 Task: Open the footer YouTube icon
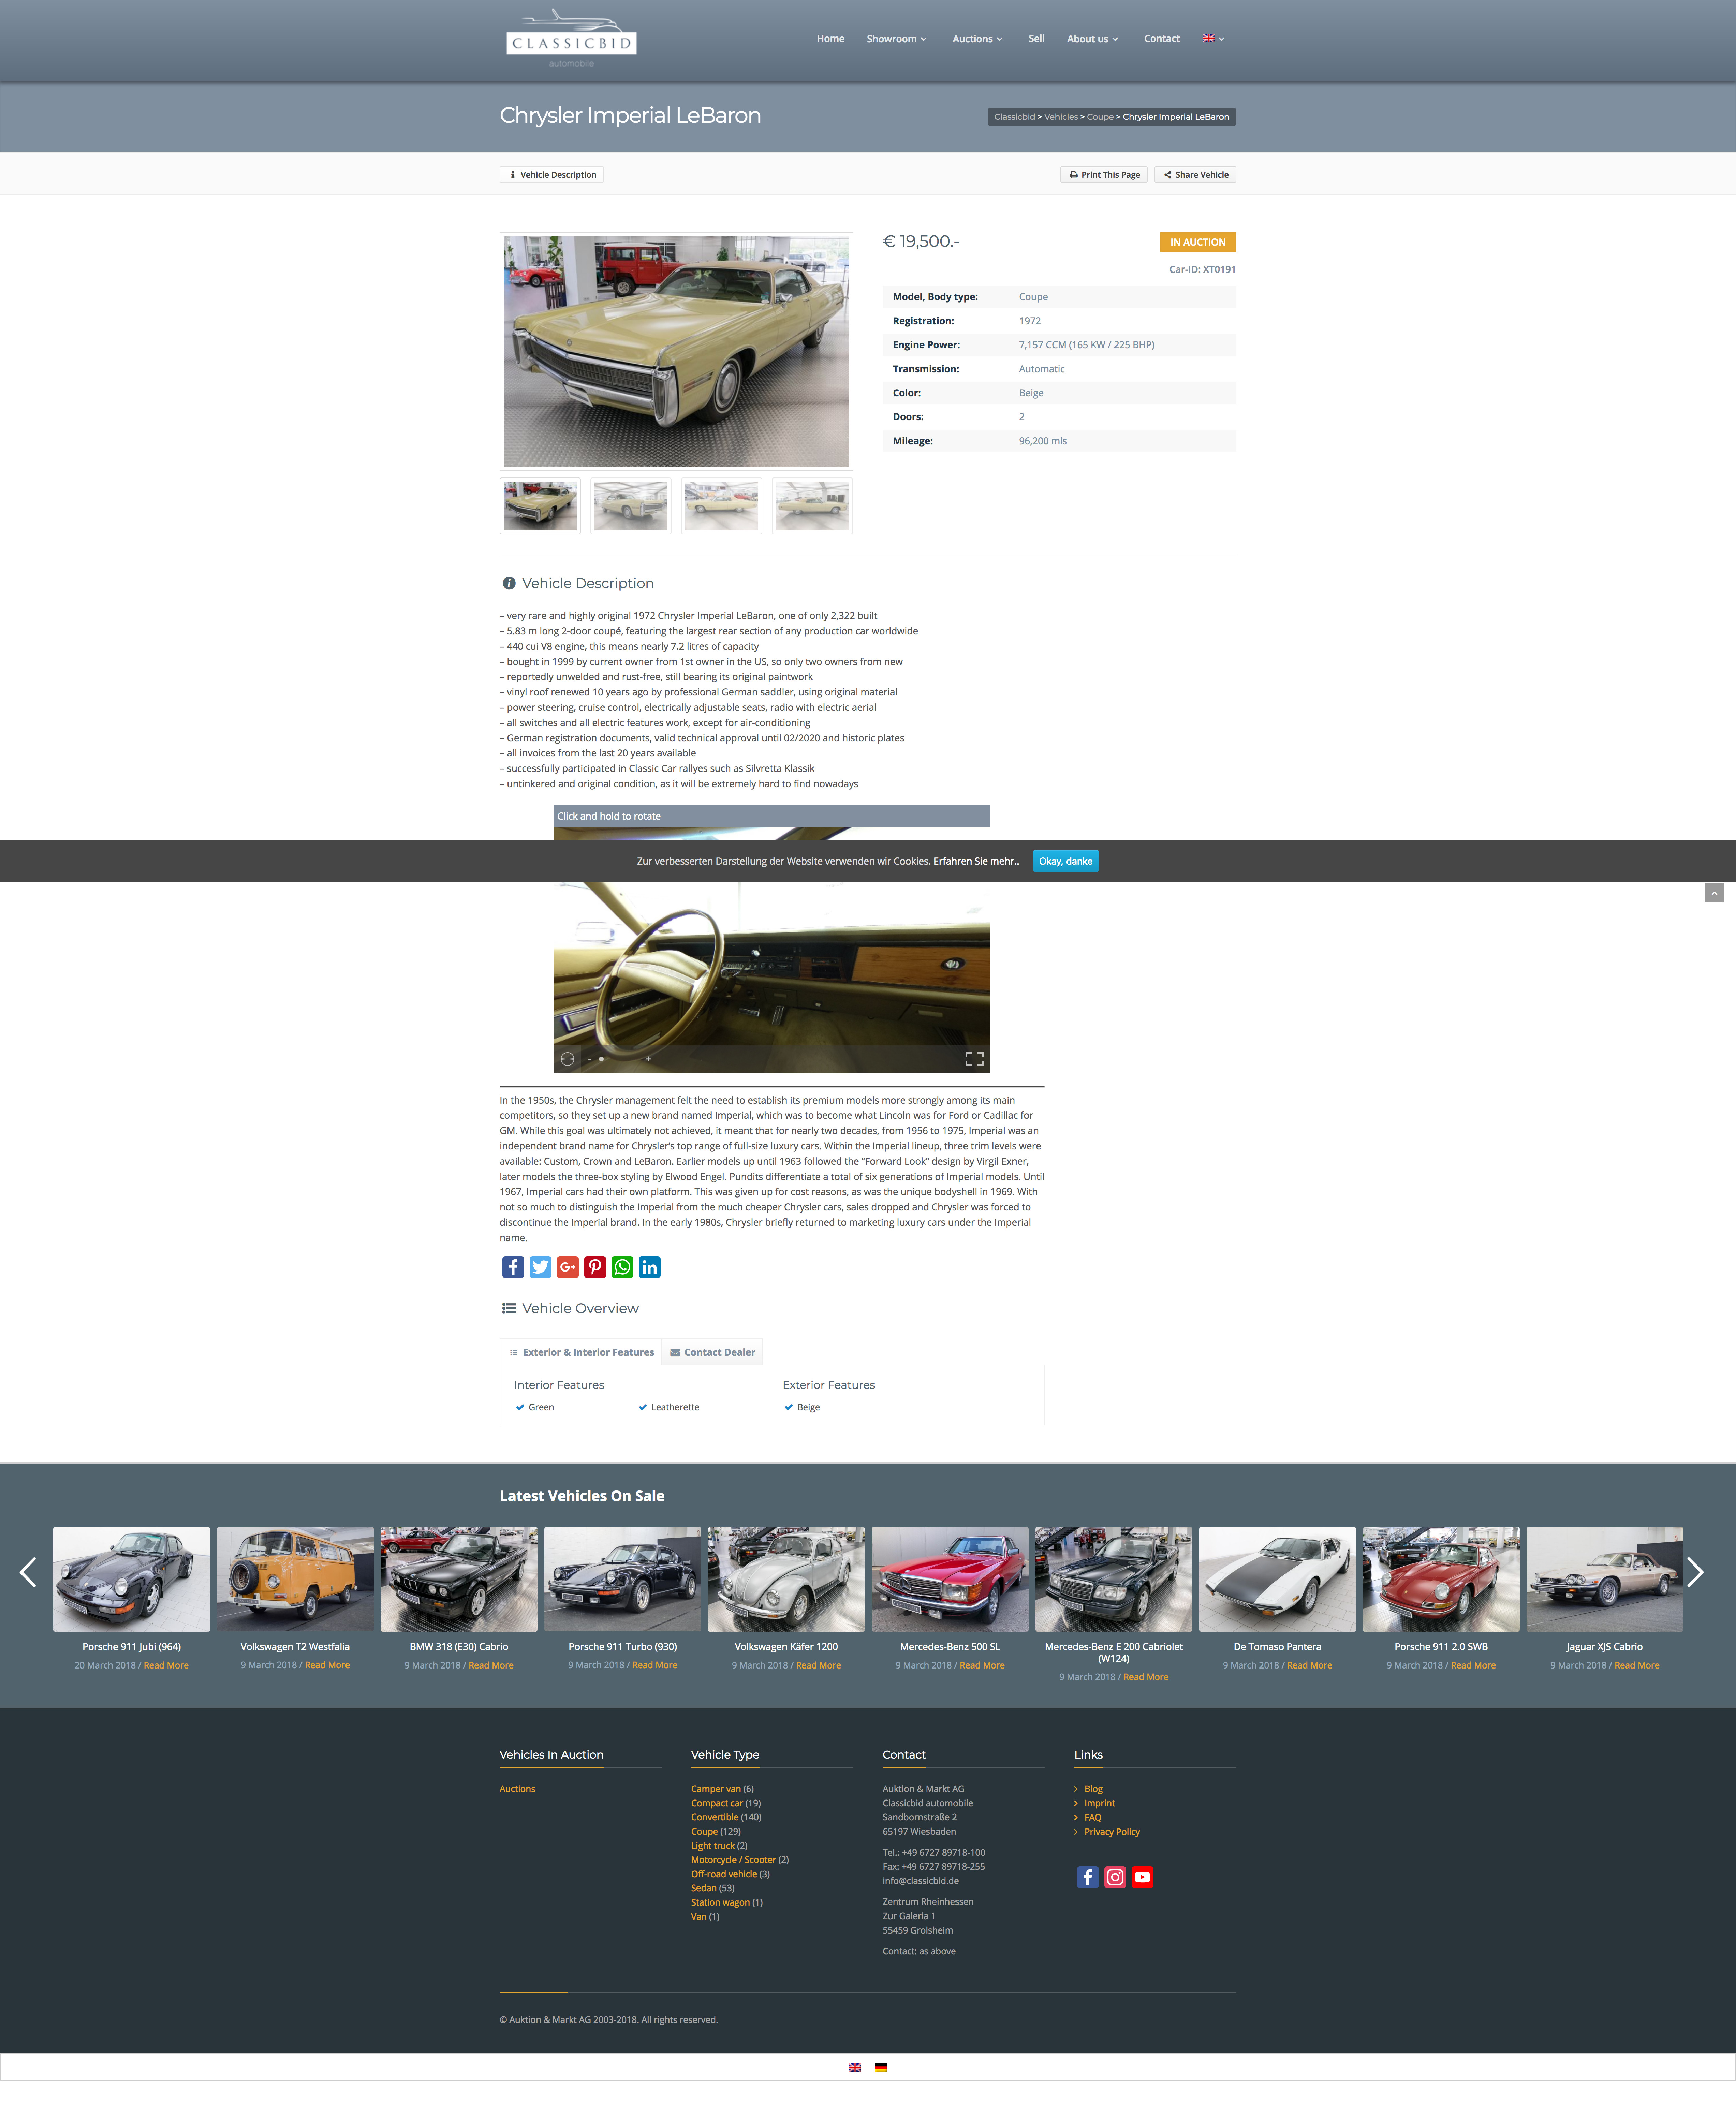click(1142, 1877)
